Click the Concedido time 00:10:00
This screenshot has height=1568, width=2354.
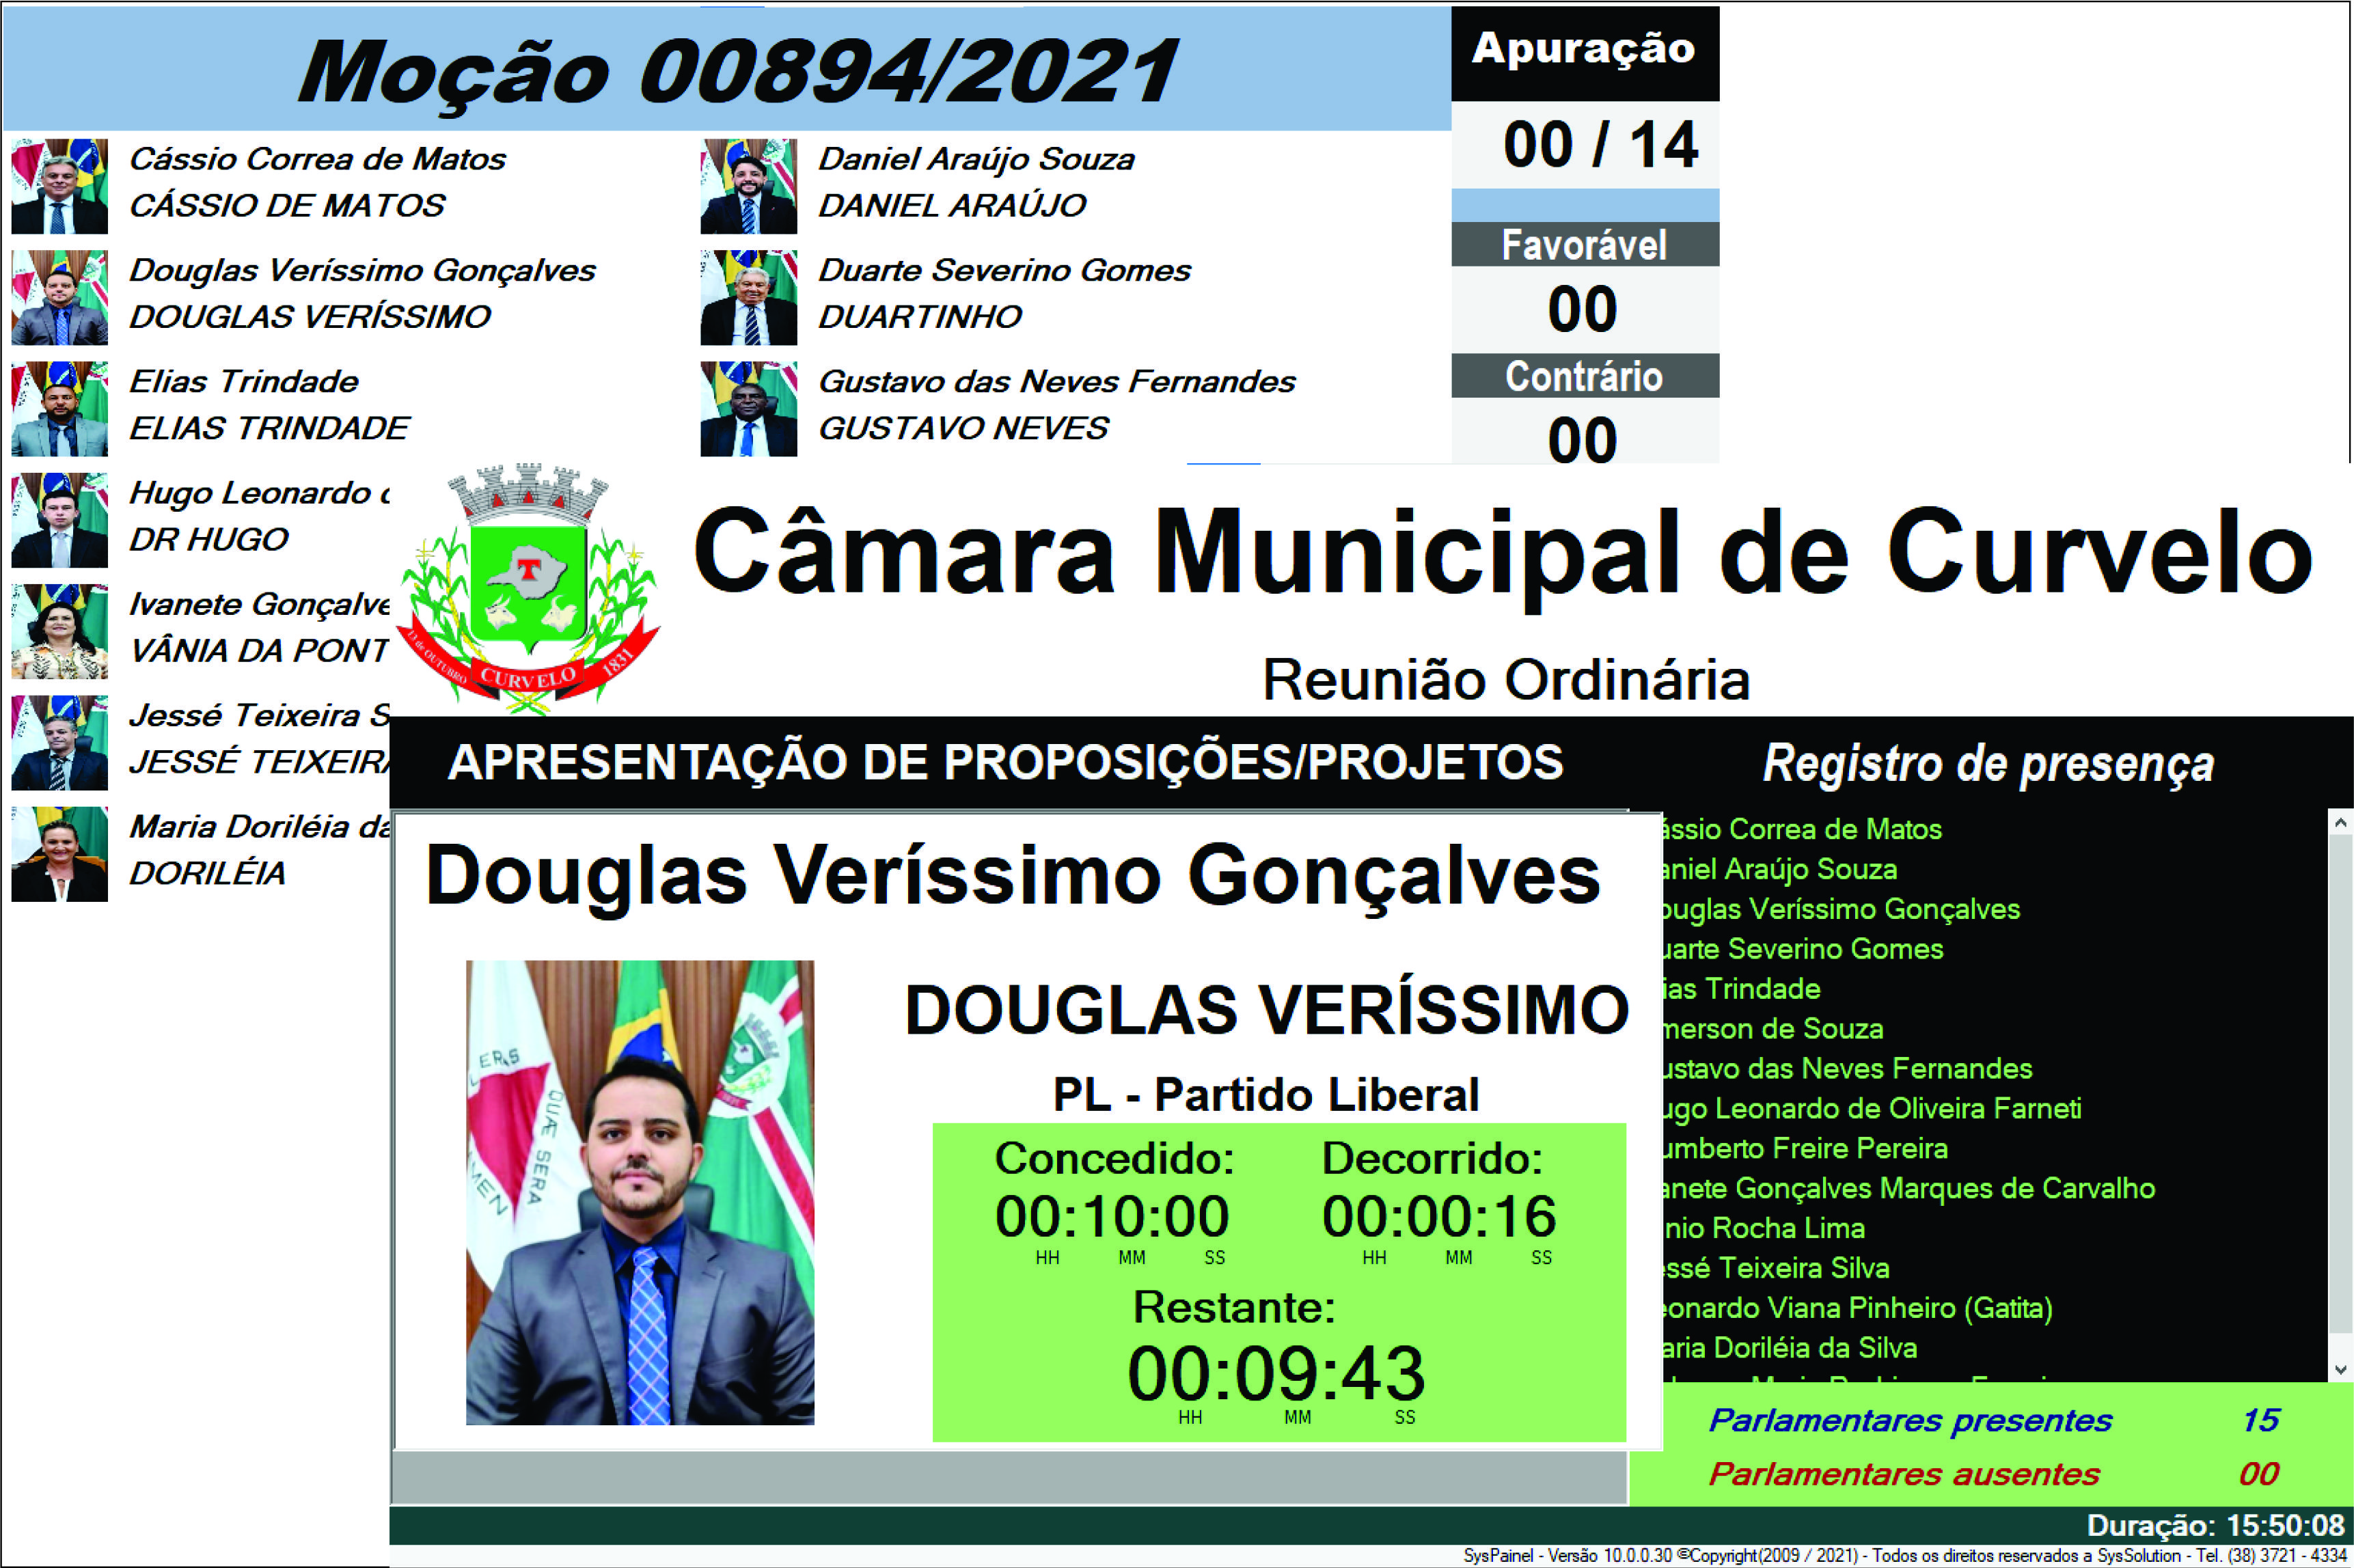(x=1111, y=1217)
